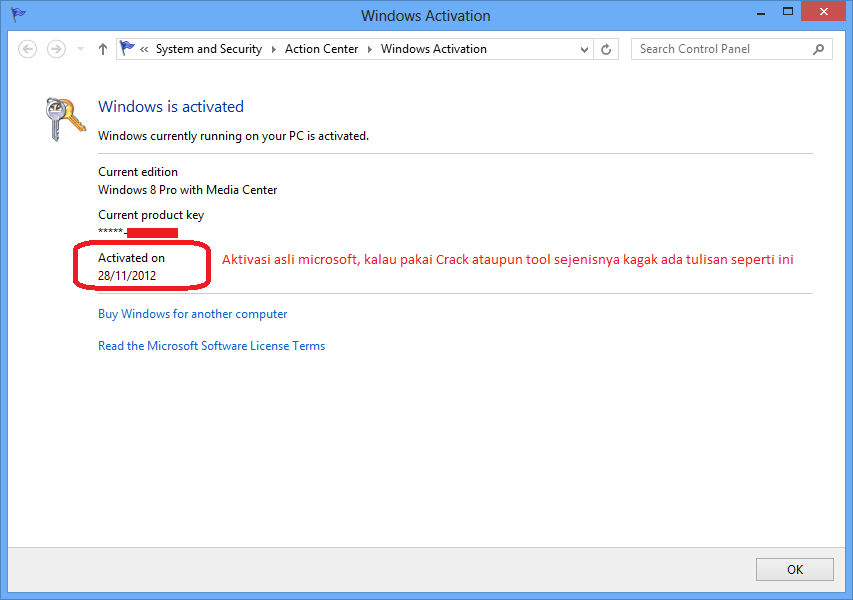853x600 pixels.
Task: Go up one level with Up arrow
Action: point(103,50)
